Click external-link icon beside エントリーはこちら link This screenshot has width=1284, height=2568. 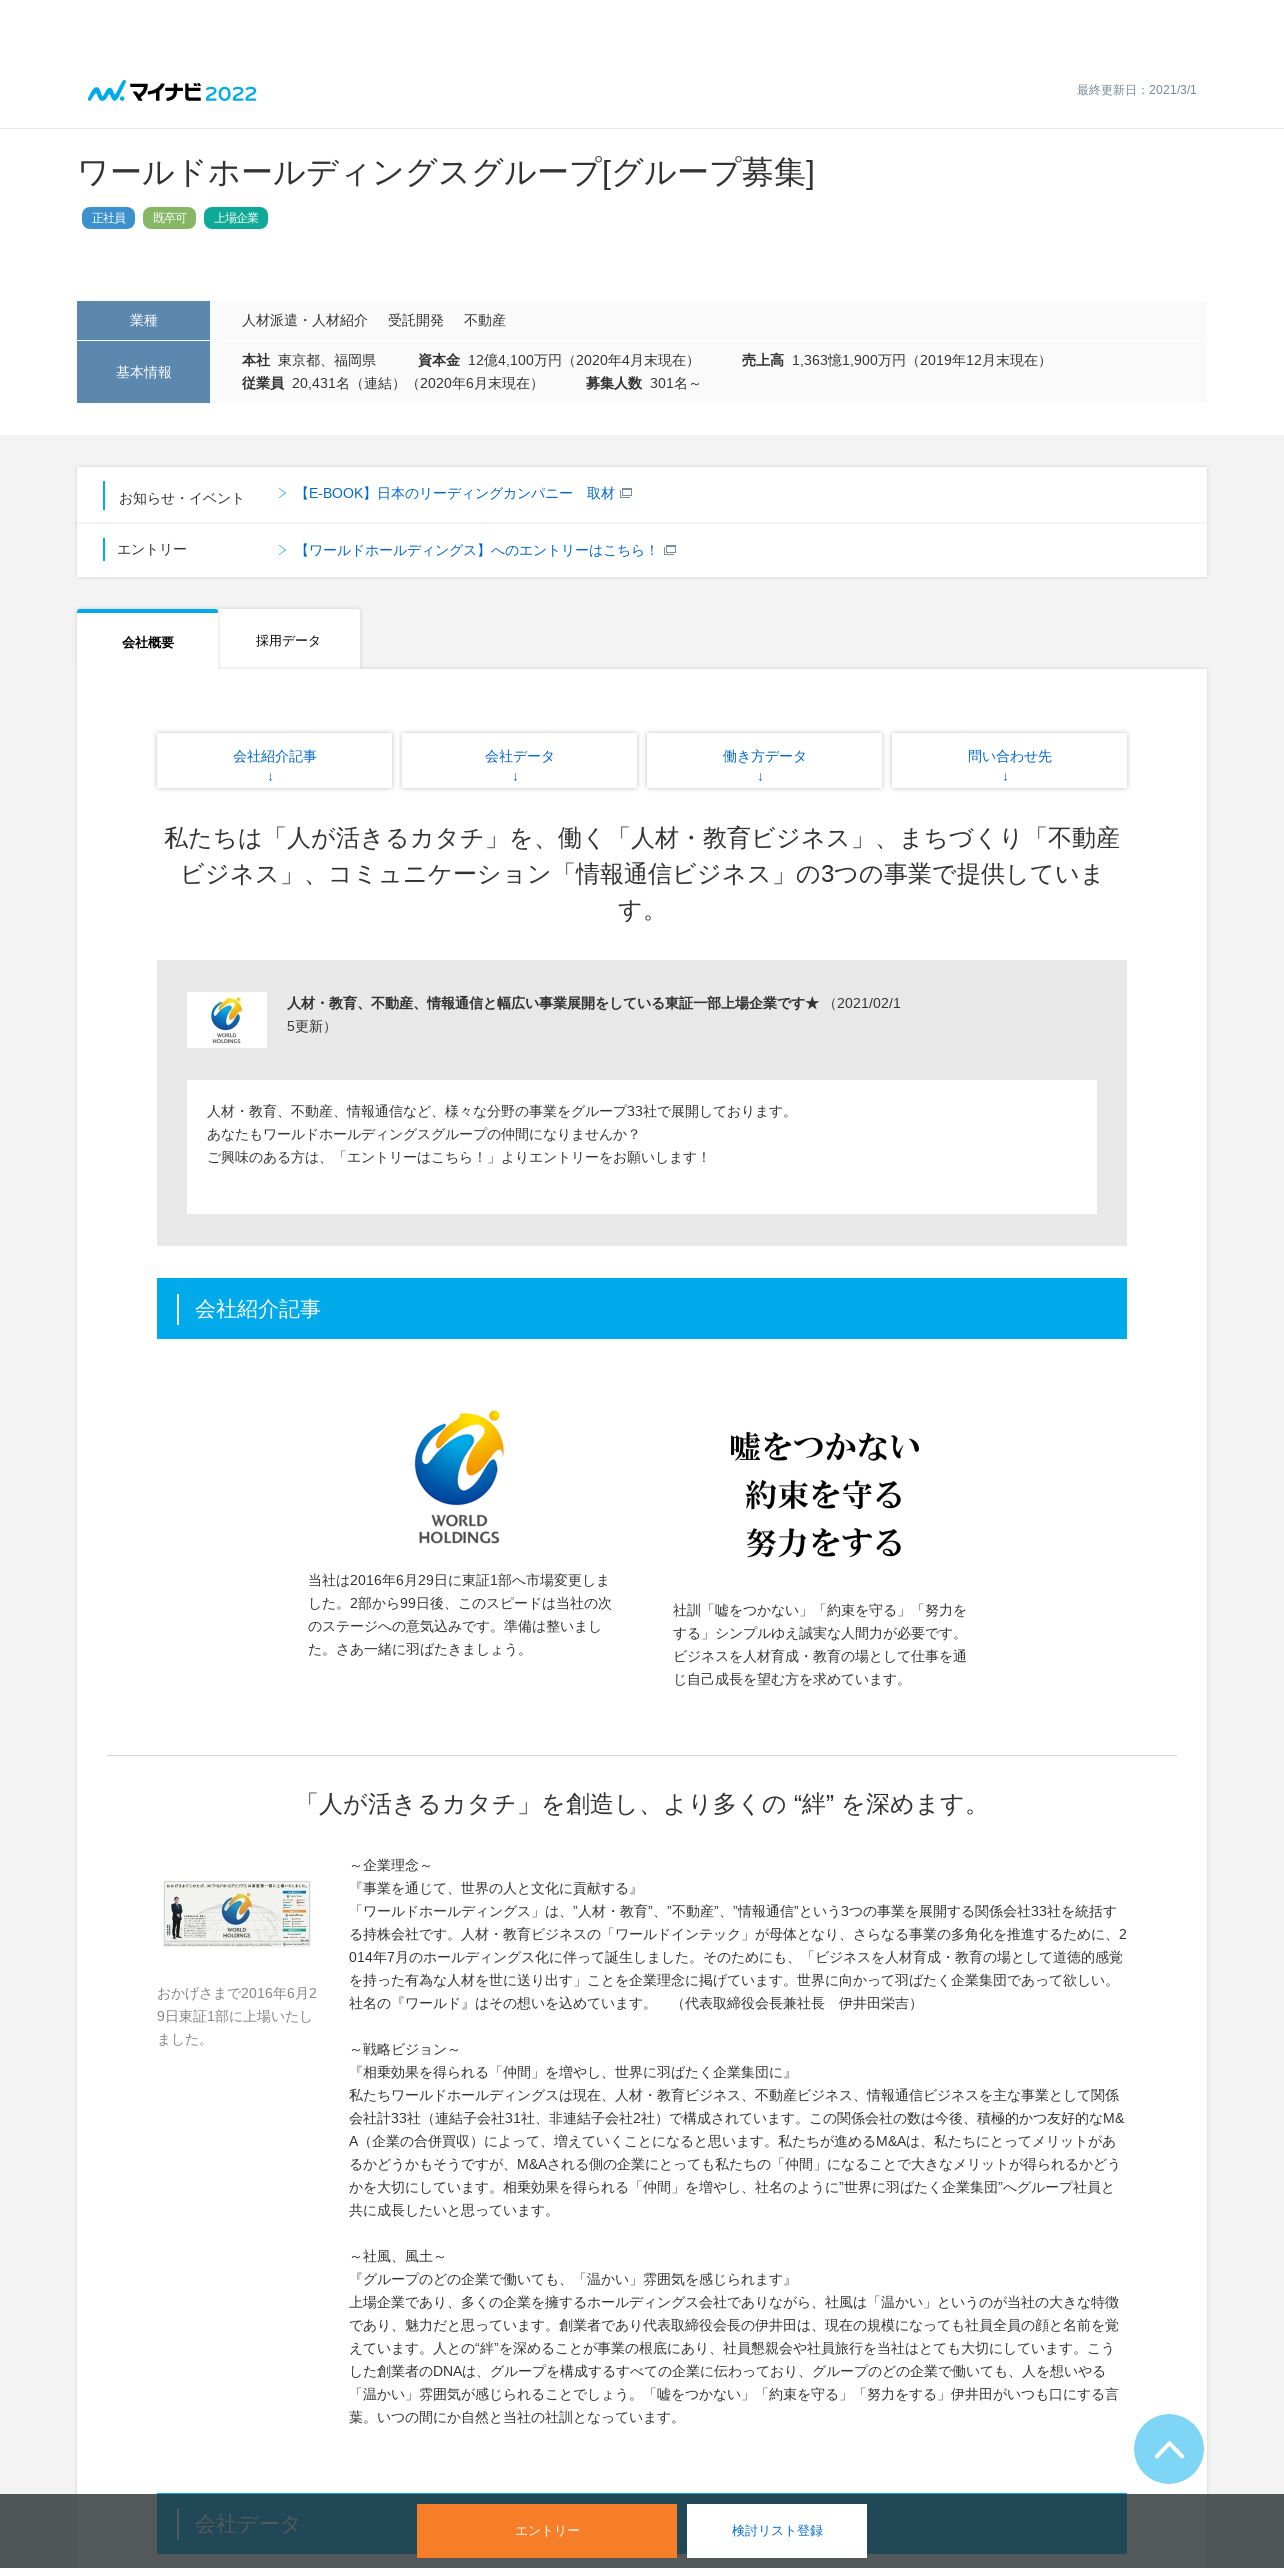670,550
